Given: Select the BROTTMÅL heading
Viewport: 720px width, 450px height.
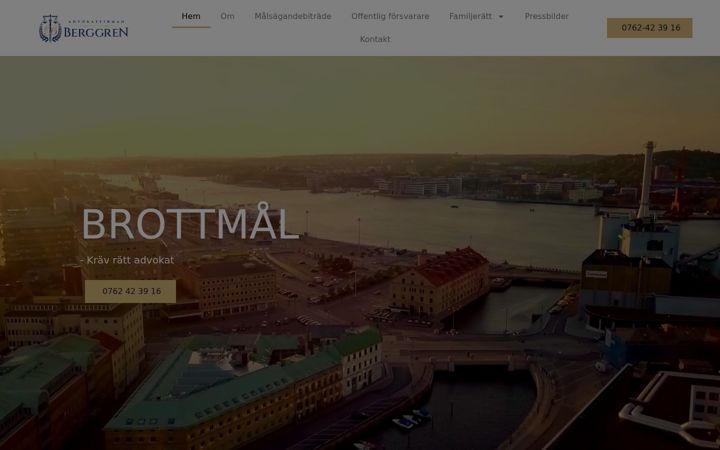Looking at the screenshot, I should 191,223.
